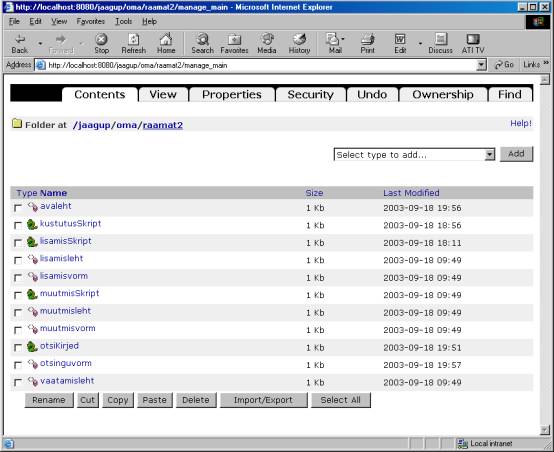Click the Import/Export button
The width and height of the screenshot is (554, 452).
tap(264, 400)
